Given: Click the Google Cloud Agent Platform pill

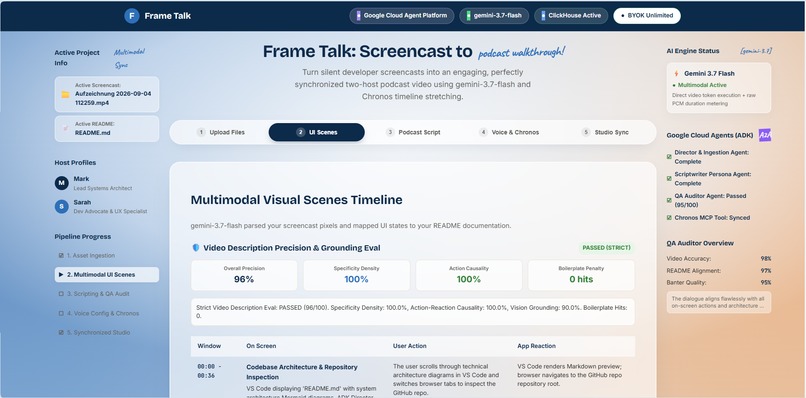Looking at the screenshot, I should tap(401, 15).
